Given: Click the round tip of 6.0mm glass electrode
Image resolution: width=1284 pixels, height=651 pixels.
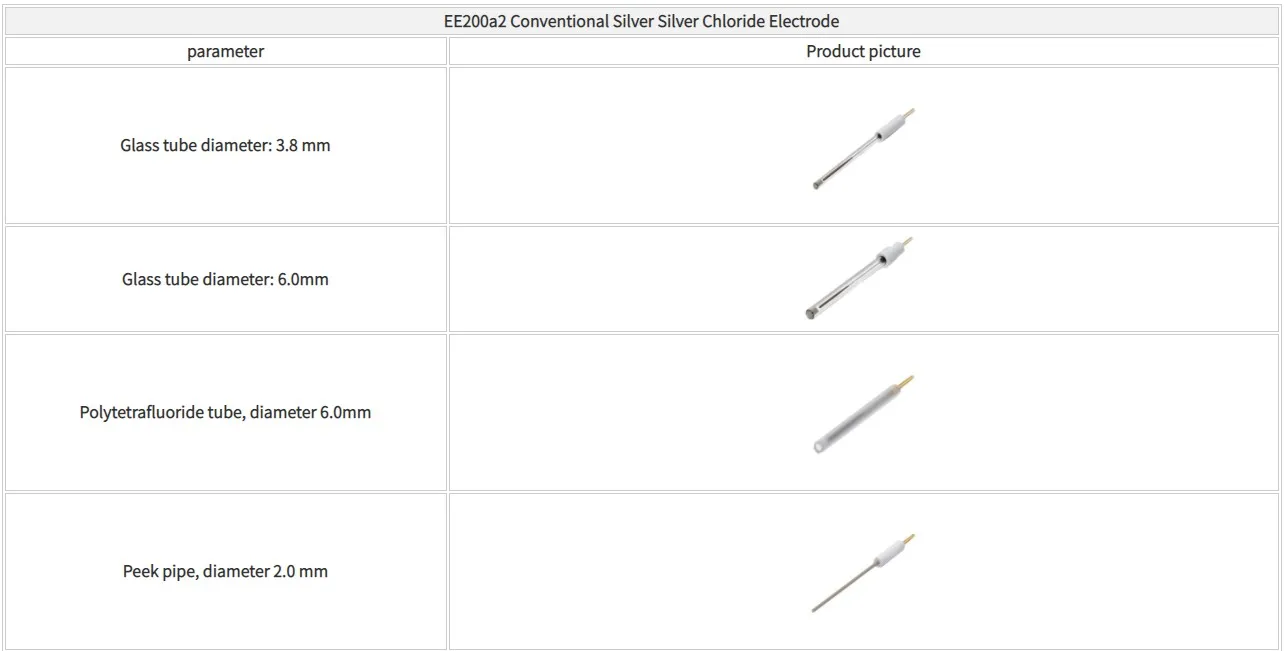Looking at the screenshot, I should [810, 314].
